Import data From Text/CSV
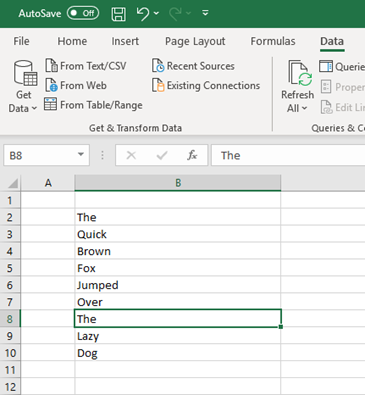This screenshot has height=395, width=365. coord(86,66)
